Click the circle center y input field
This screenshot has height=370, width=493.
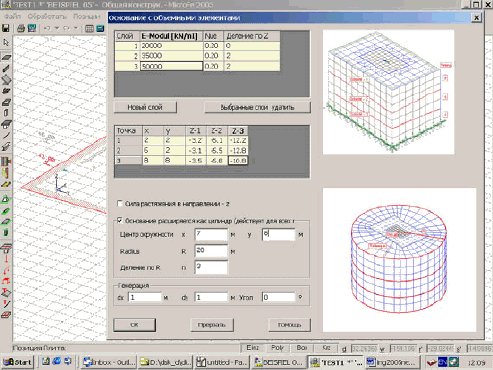coord(279,234)
